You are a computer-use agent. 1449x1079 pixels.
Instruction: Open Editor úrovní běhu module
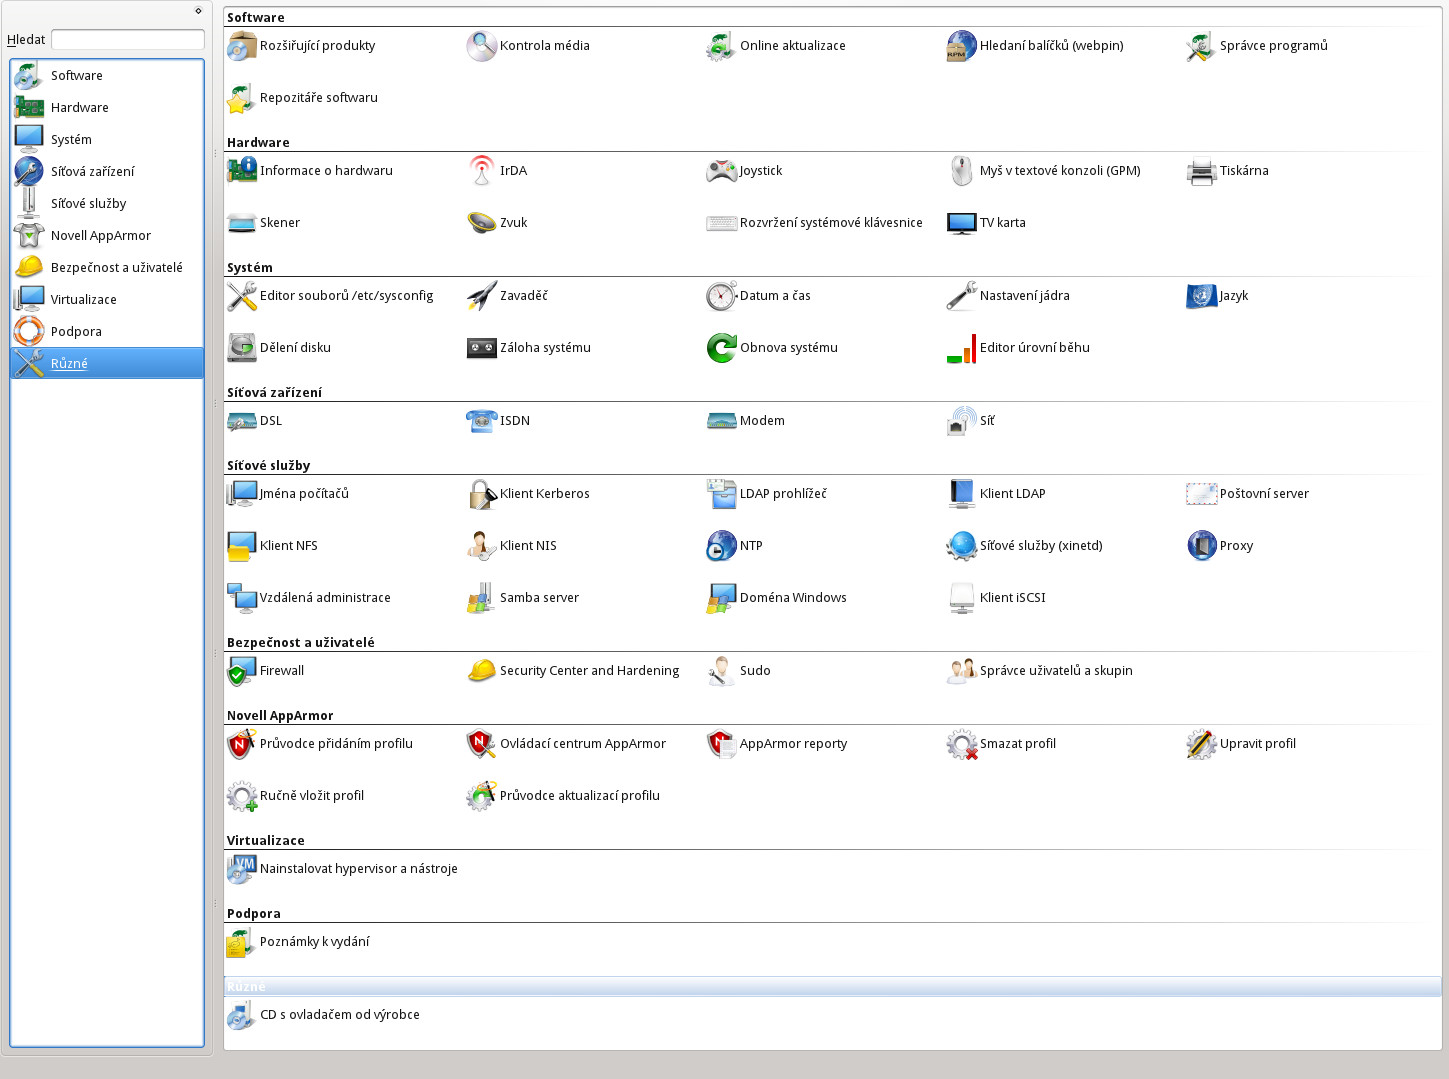(x=962, y=348)
